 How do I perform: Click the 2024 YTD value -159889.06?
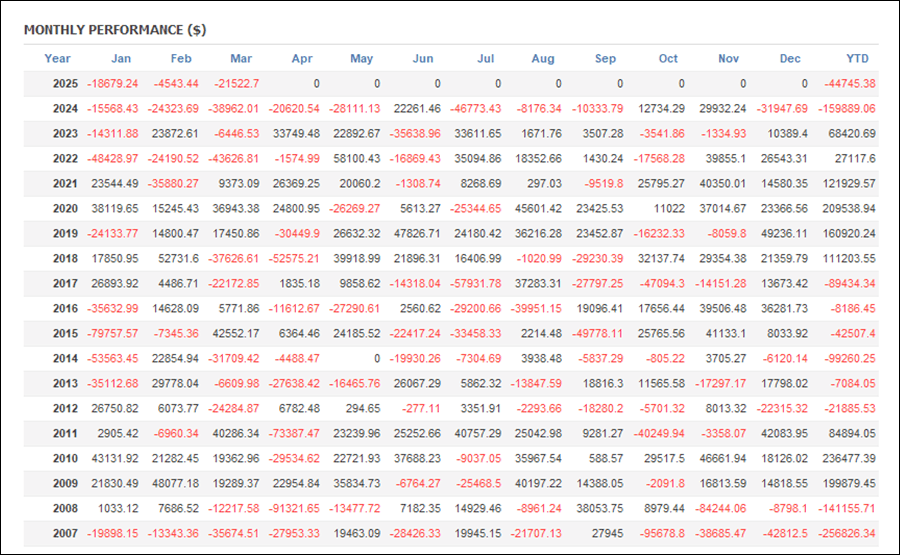[x=847, y=109]
